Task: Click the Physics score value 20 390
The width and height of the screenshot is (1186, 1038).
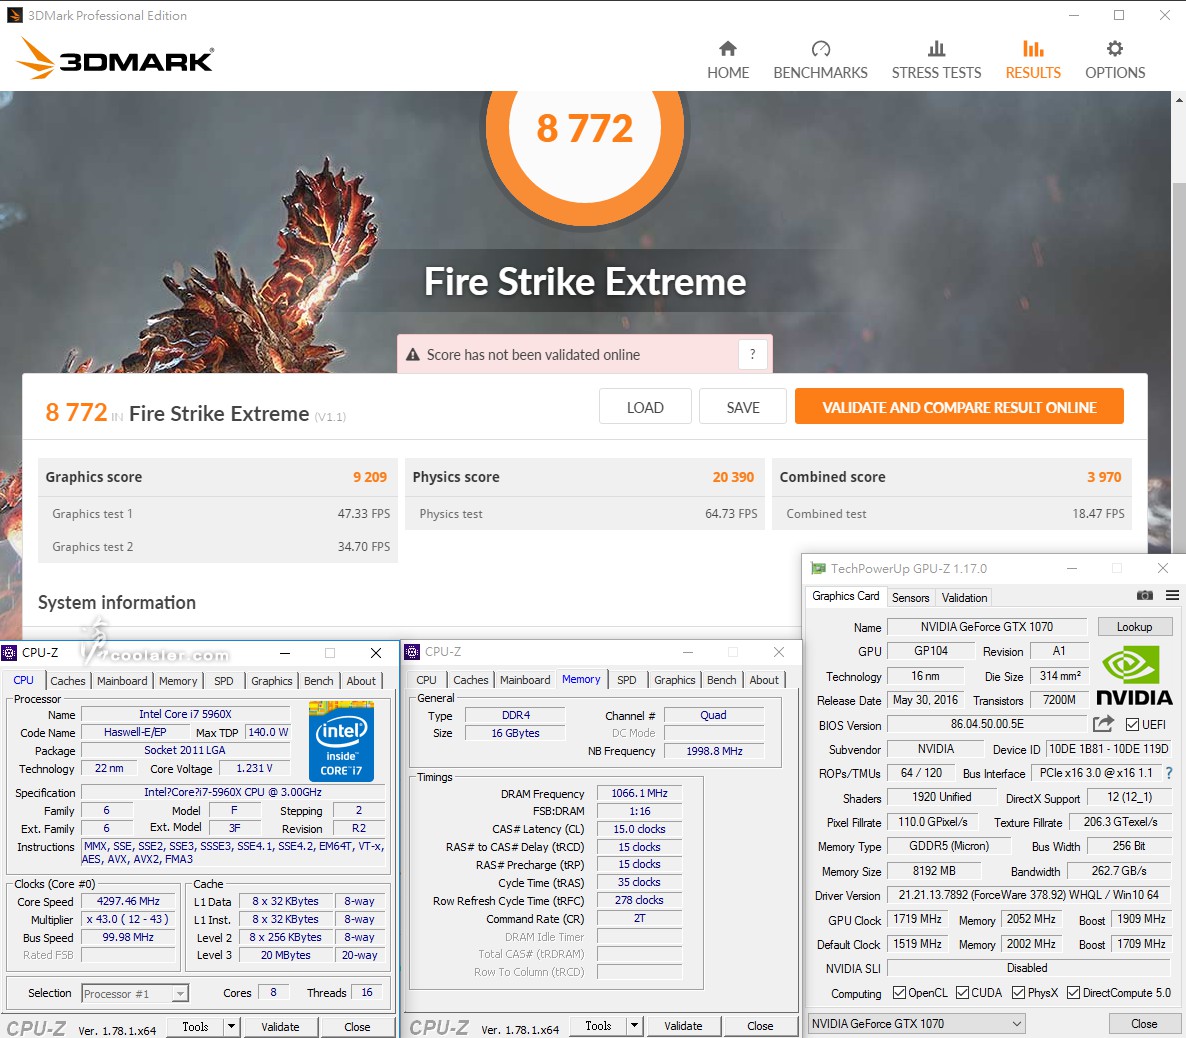Action: tap(733, 477)
